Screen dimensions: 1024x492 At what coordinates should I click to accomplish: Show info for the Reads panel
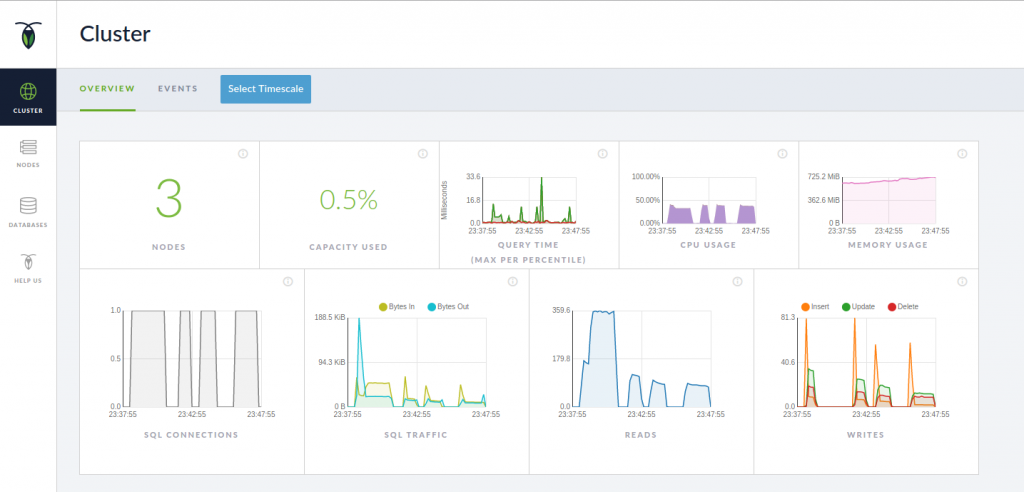(737, 282)
